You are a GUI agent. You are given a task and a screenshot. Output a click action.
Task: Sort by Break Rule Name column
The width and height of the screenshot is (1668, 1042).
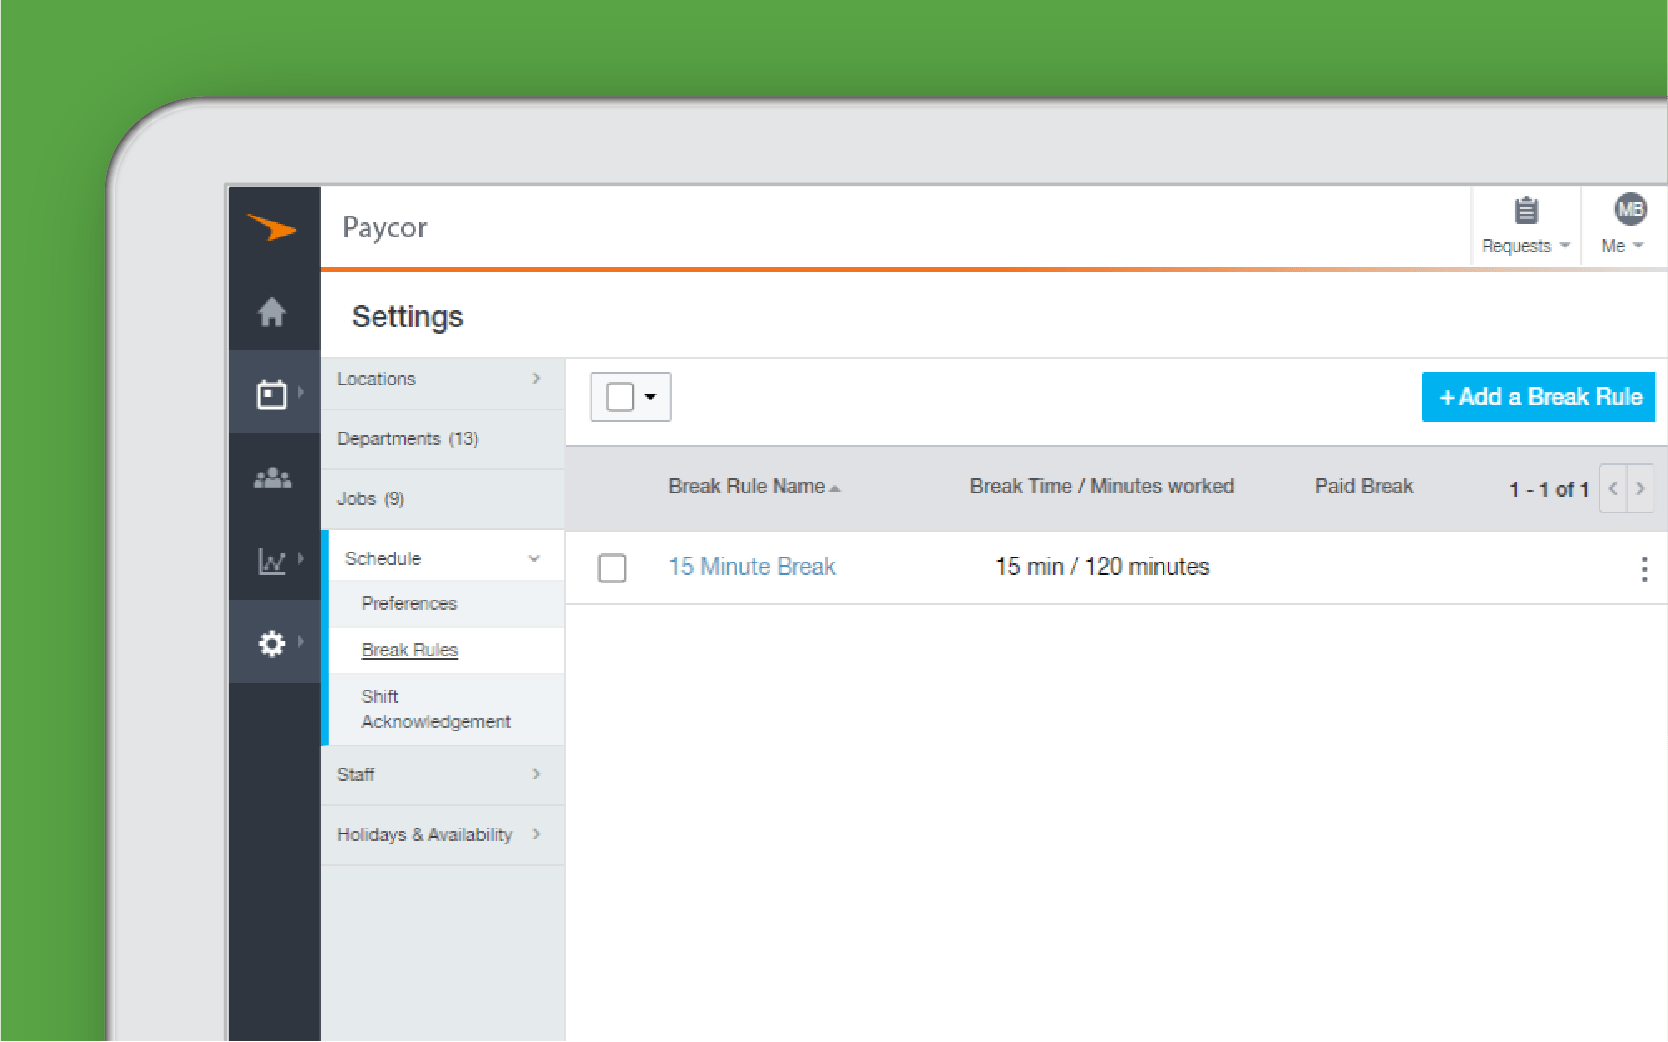(x=754, y=486)
